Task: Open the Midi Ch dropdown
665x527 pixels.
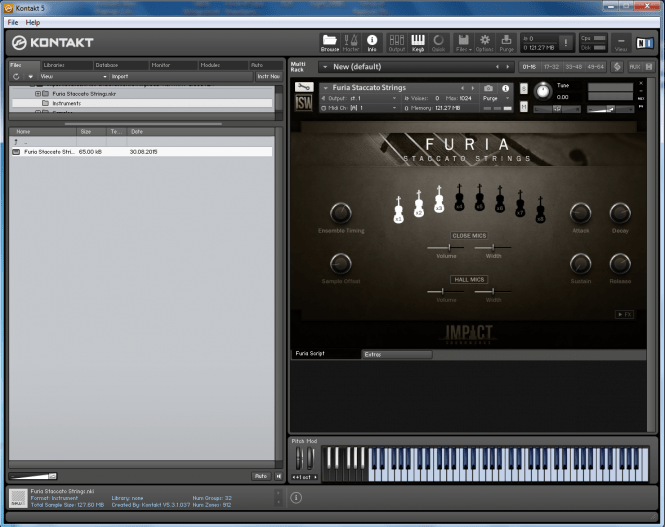Action: 394,108
